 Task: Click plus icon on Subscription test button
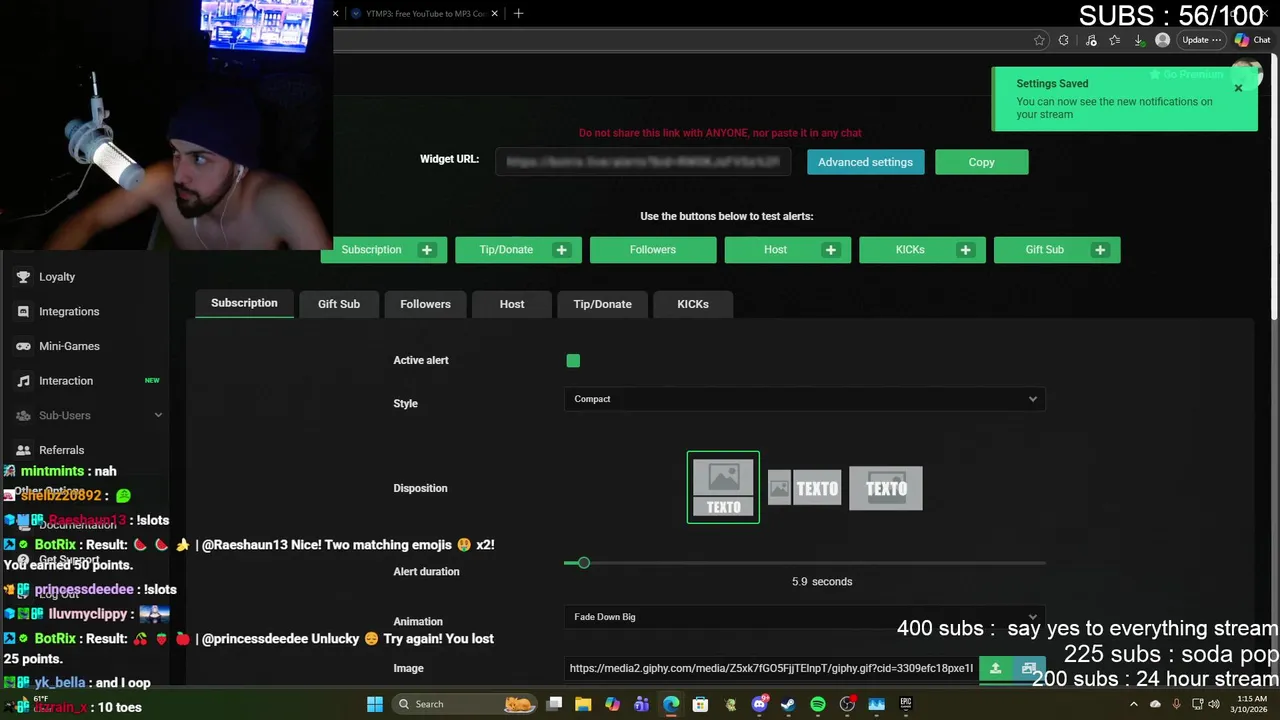tap(427, 250)
